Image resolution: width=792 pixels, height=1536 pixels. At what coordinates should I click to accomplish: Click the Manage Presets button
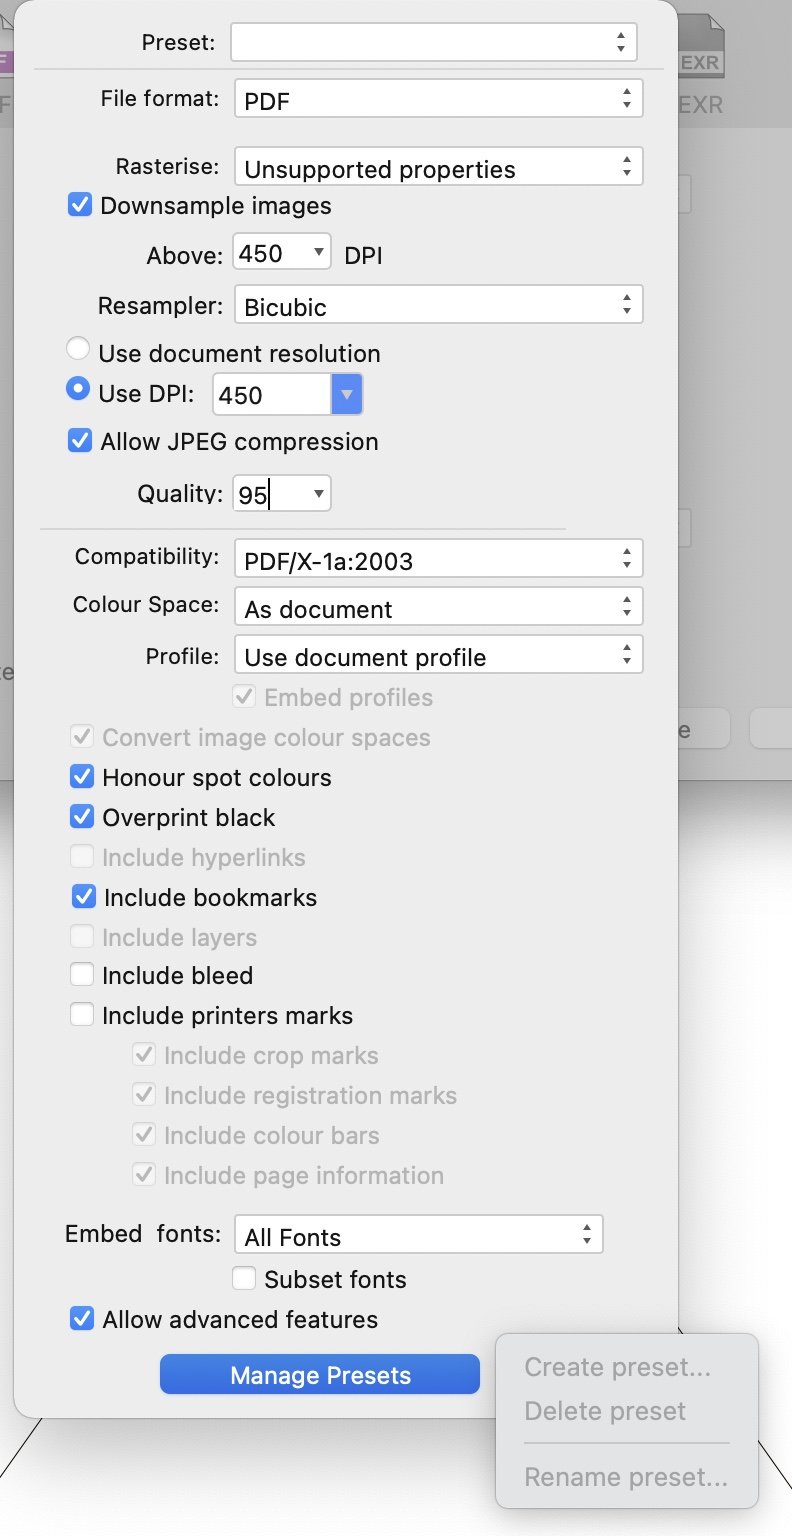320,1375
